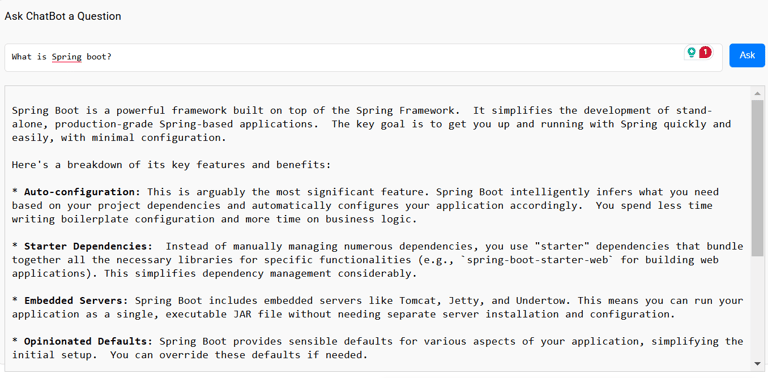The image size is (768, 378).
Task: Click the green Grammarly lightbulb icon
Action: 691,52
